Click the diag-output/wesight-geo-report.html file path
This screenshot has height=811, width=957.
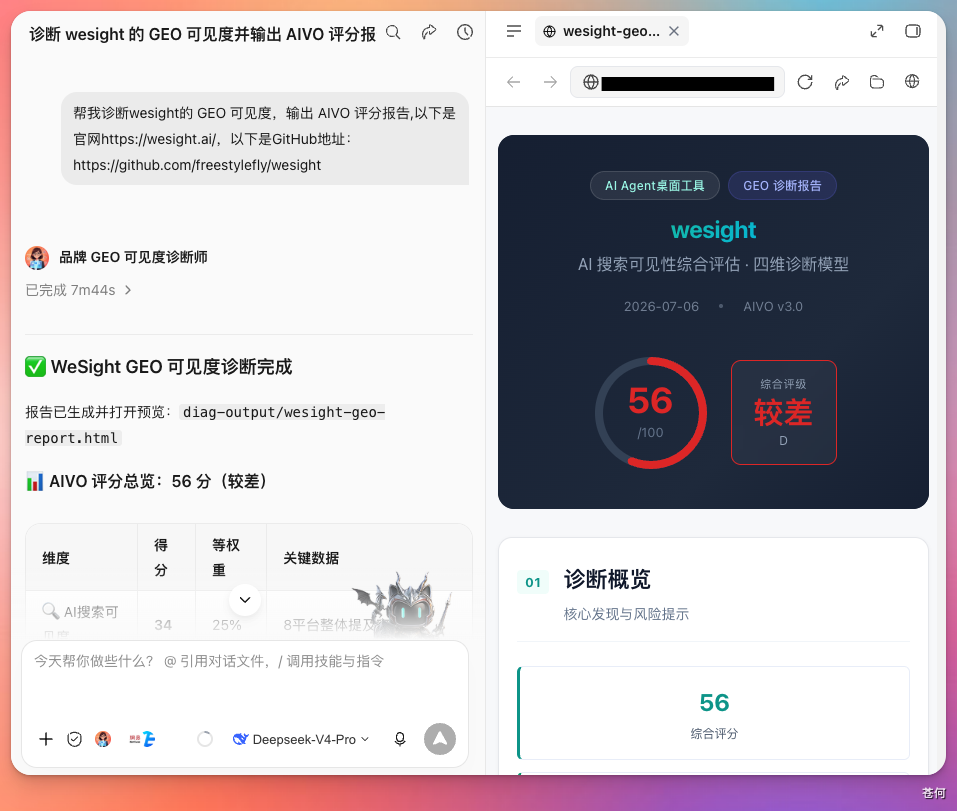(205, 425)
